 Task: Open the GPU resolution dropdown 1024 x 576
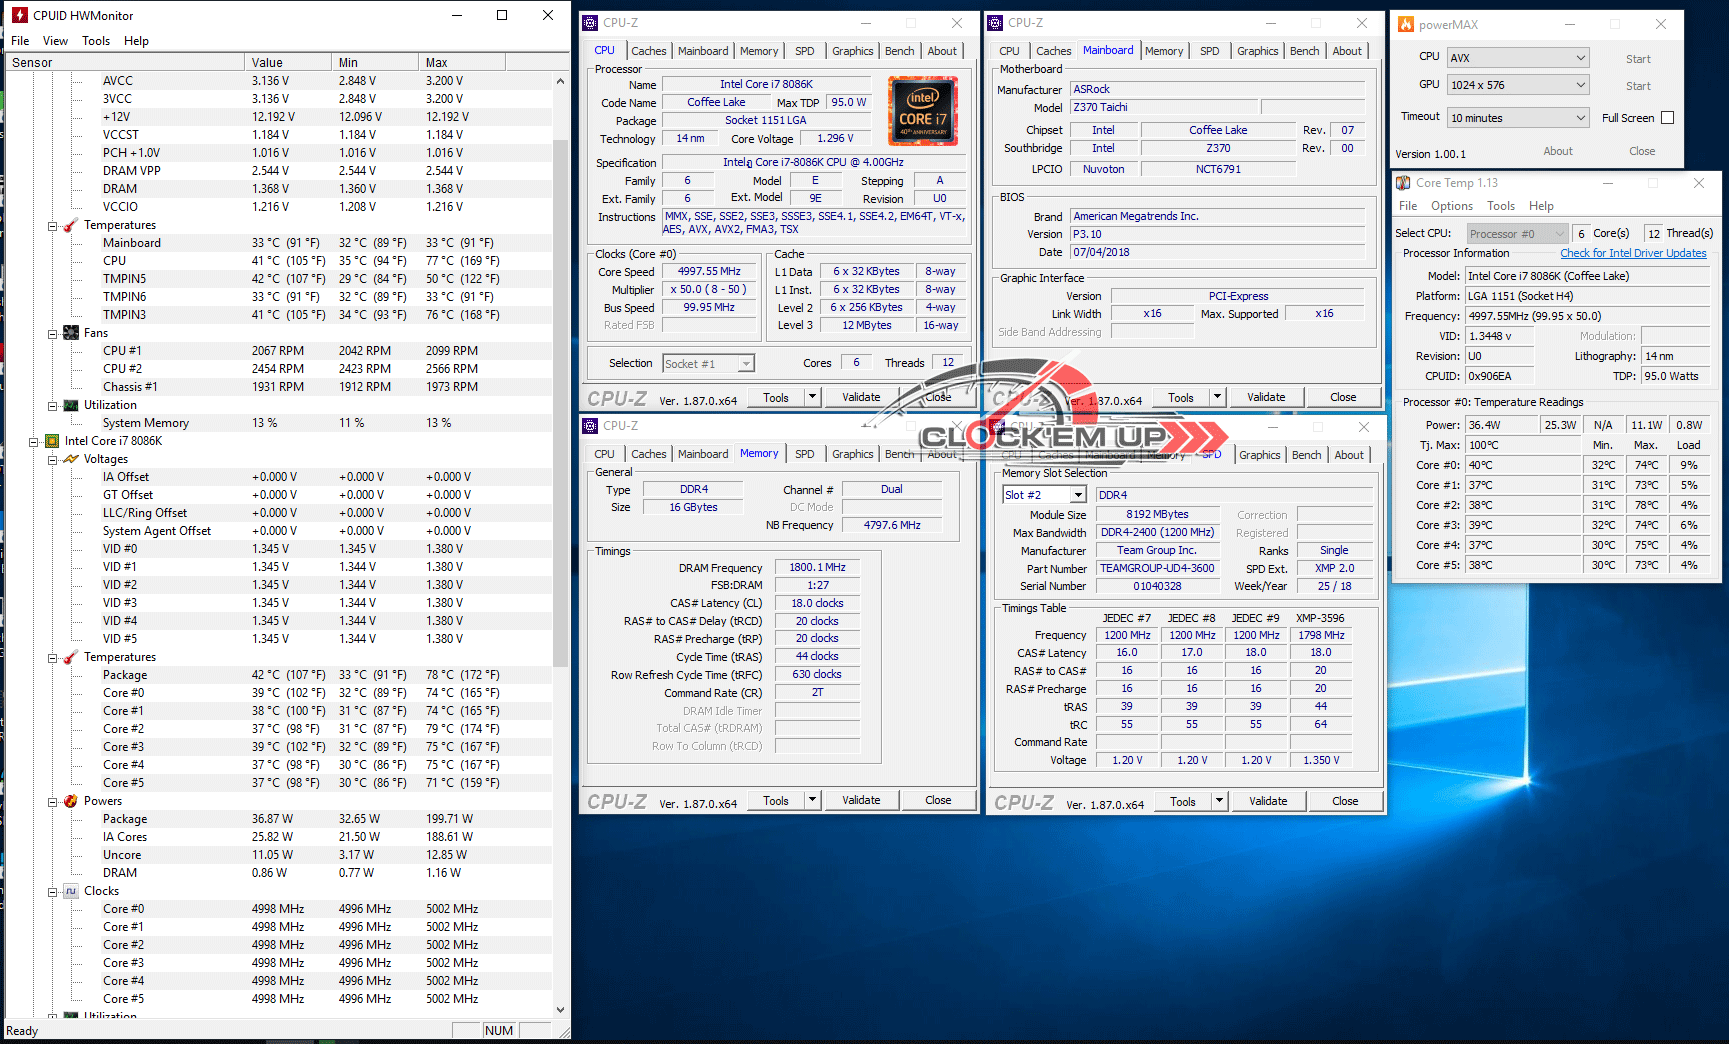coord(1518,85)
